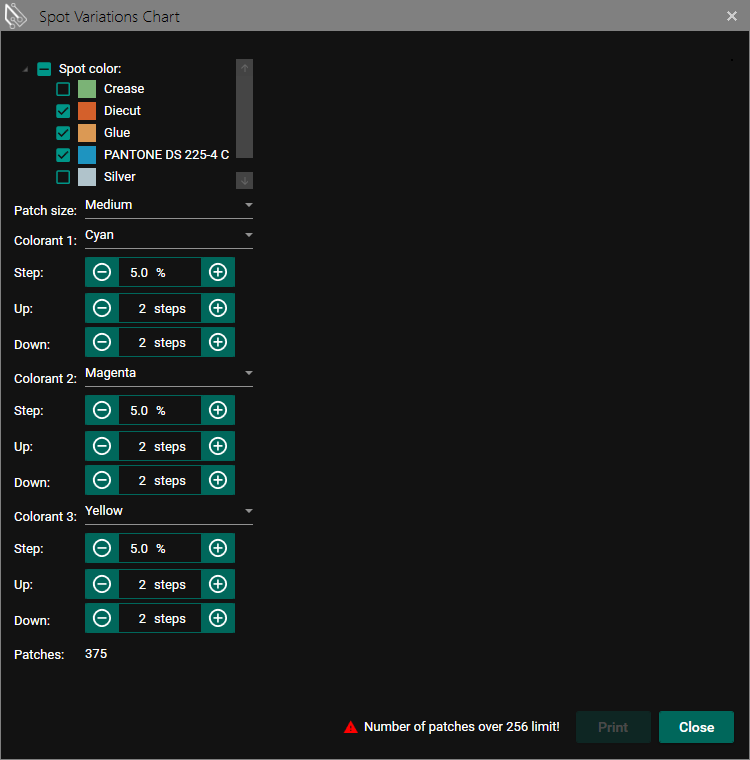Decrease Colorant 1 Down steps

[102, 342]
